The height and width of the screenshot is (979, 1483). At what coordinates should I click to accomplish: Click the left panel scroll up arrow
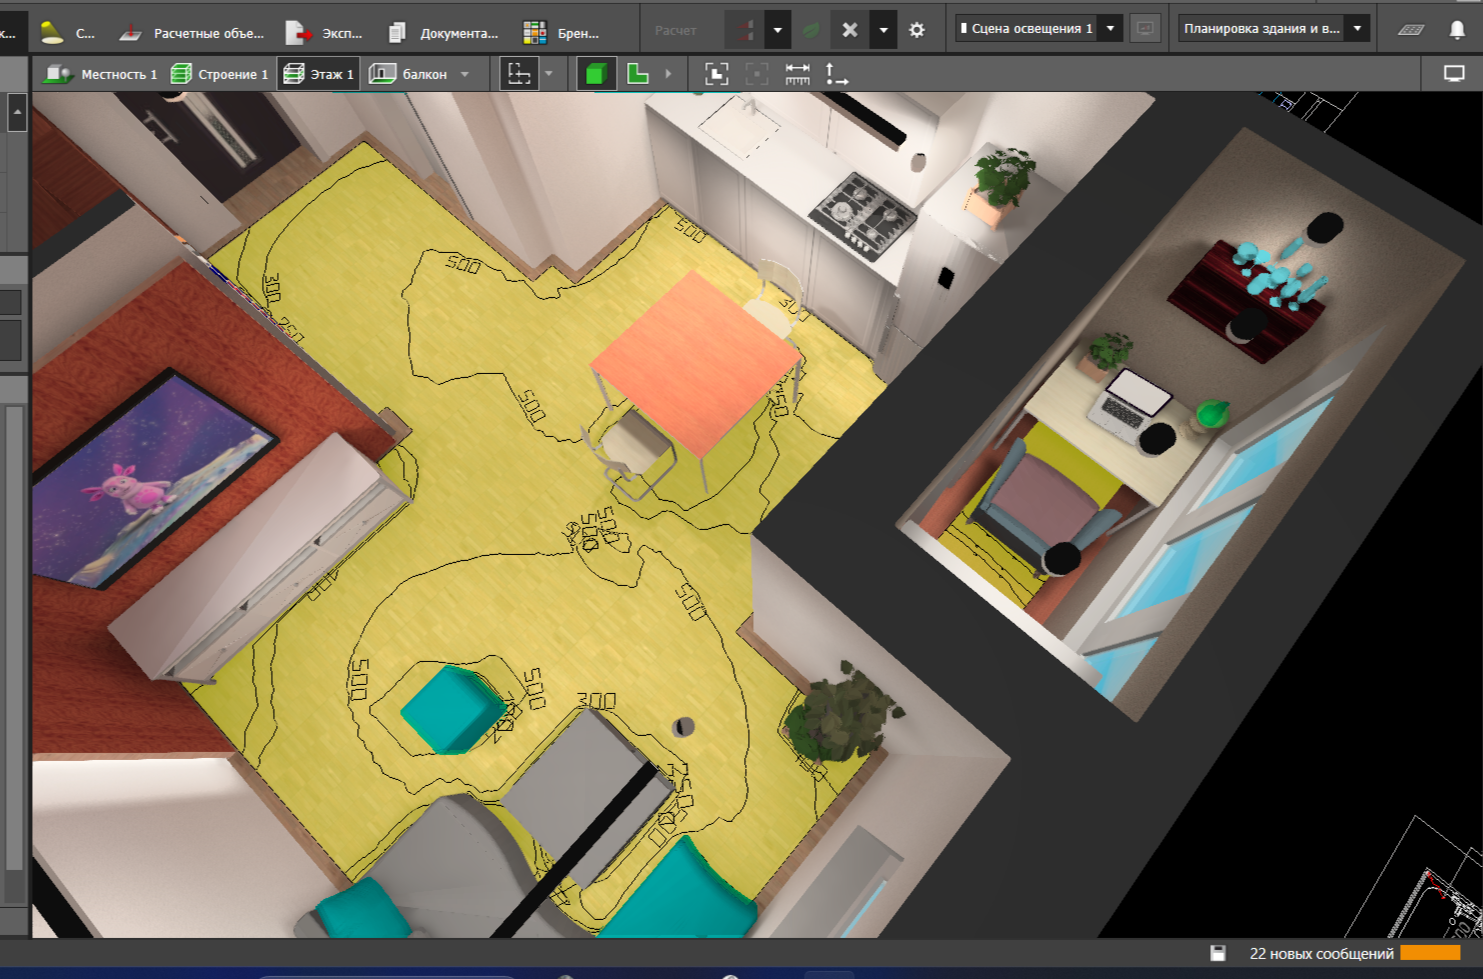17,112
